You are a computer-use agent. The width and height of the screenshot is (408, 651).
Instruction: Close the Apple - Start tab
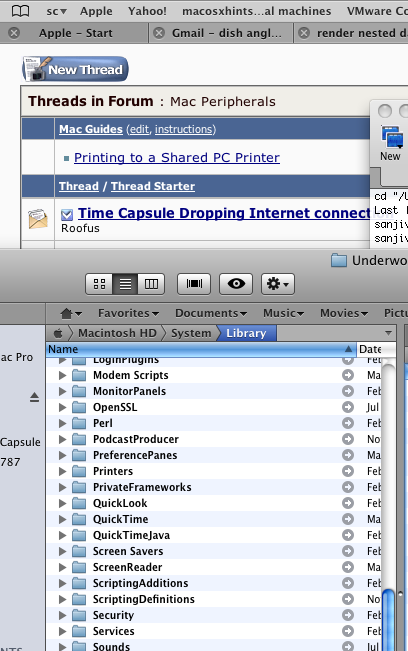pyautogui.click(x=14, y=33)
